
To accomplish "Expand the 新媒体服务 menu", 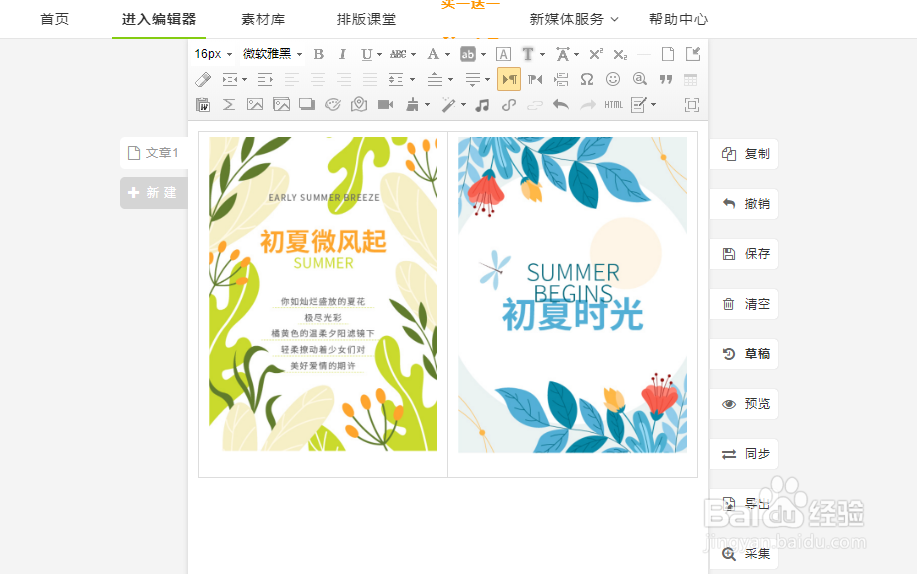I will [x=574, y=19].
